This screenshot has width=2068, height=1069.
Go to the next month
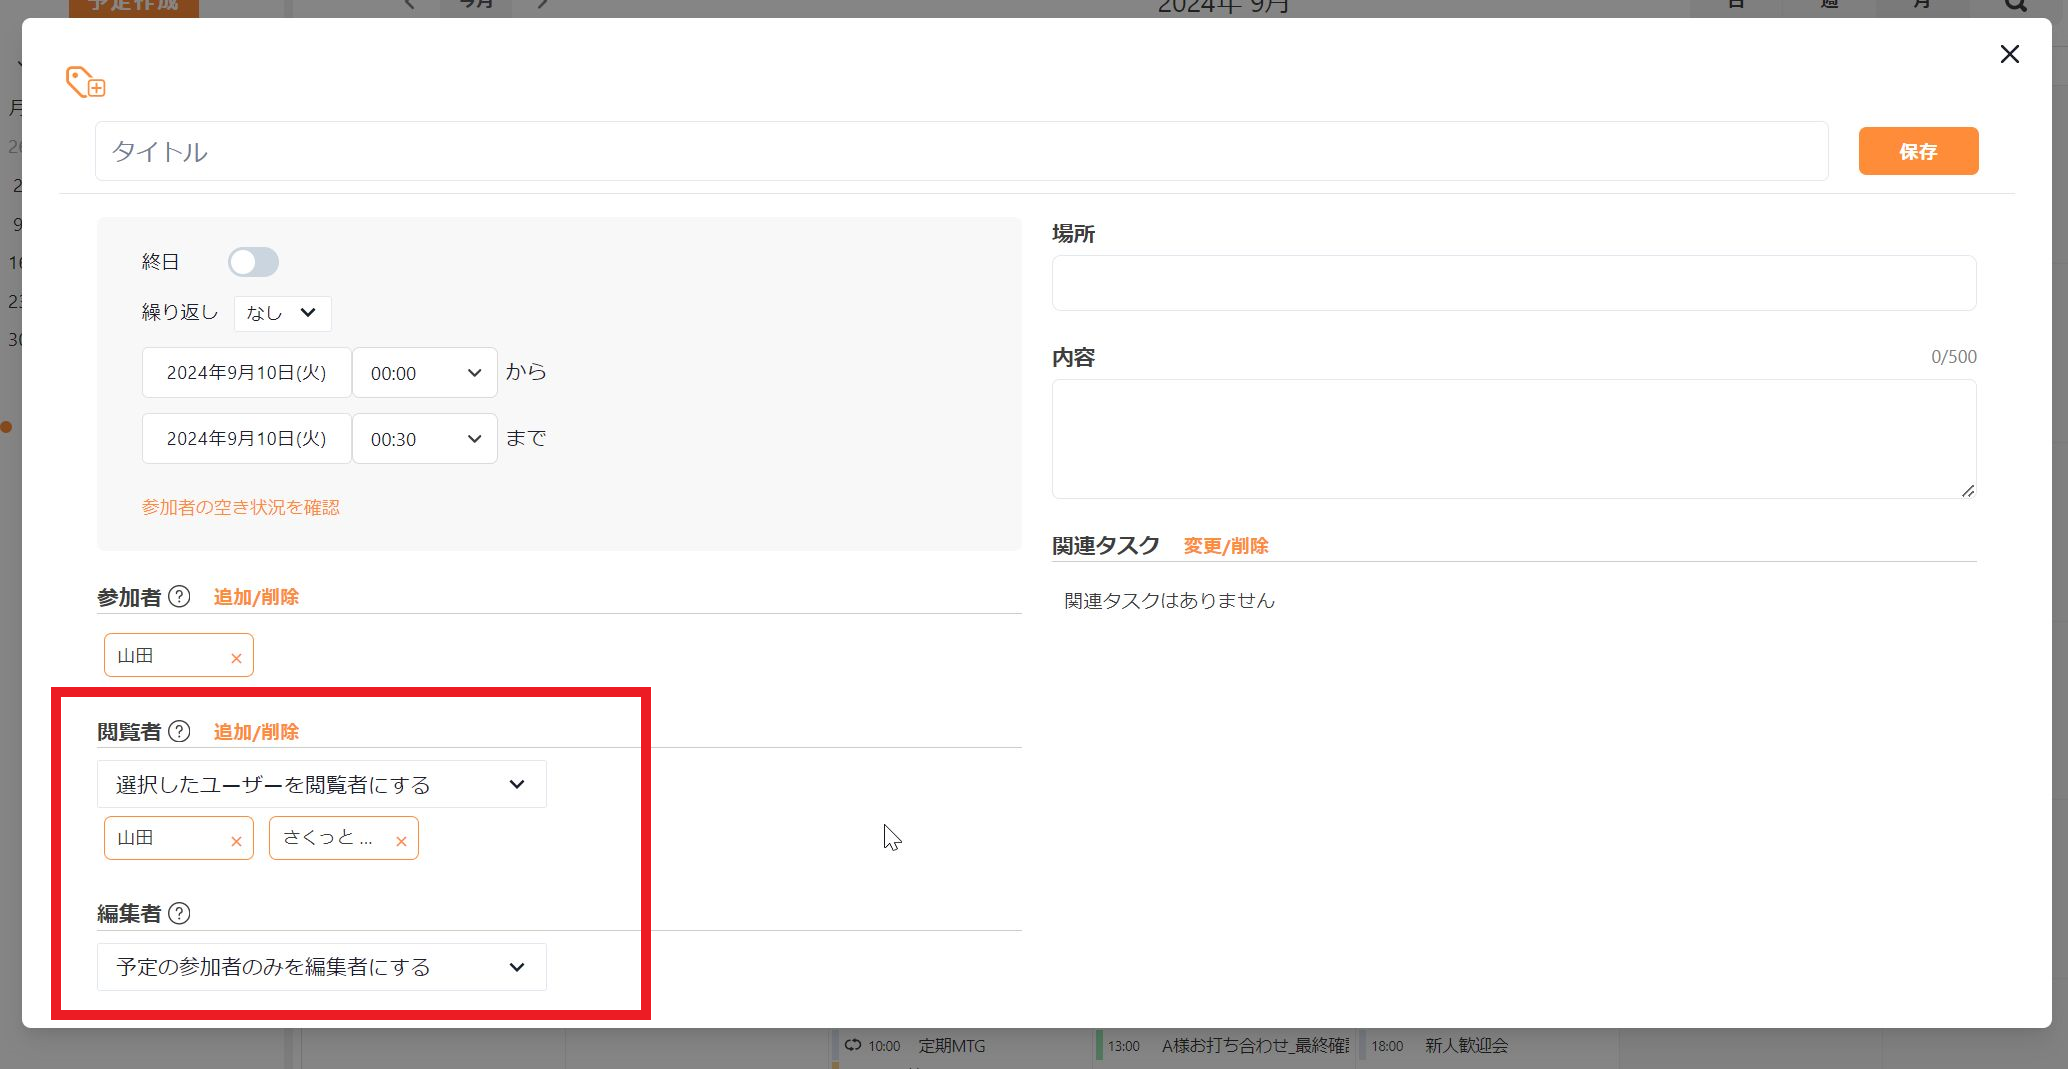click(541, 4)
